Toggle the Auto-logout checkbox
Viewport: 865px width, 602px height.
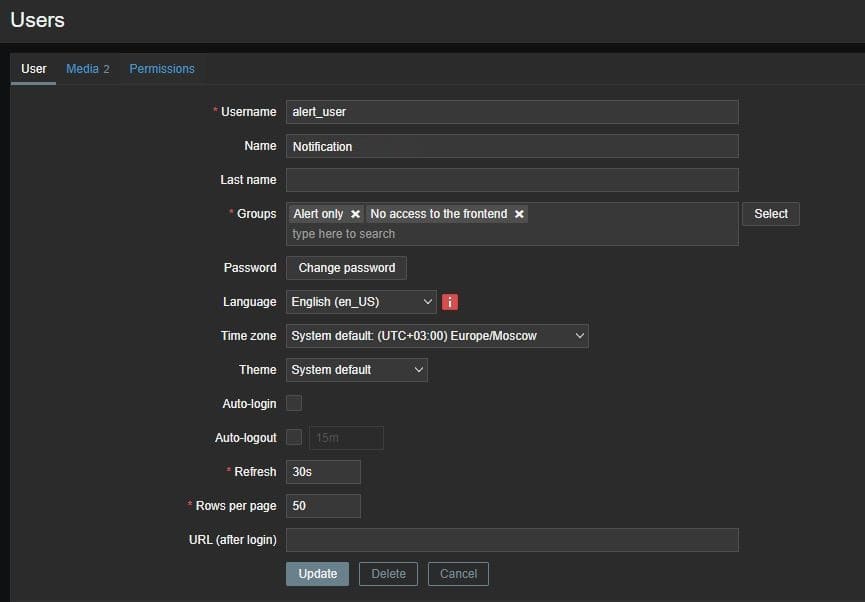pos(294,437)
